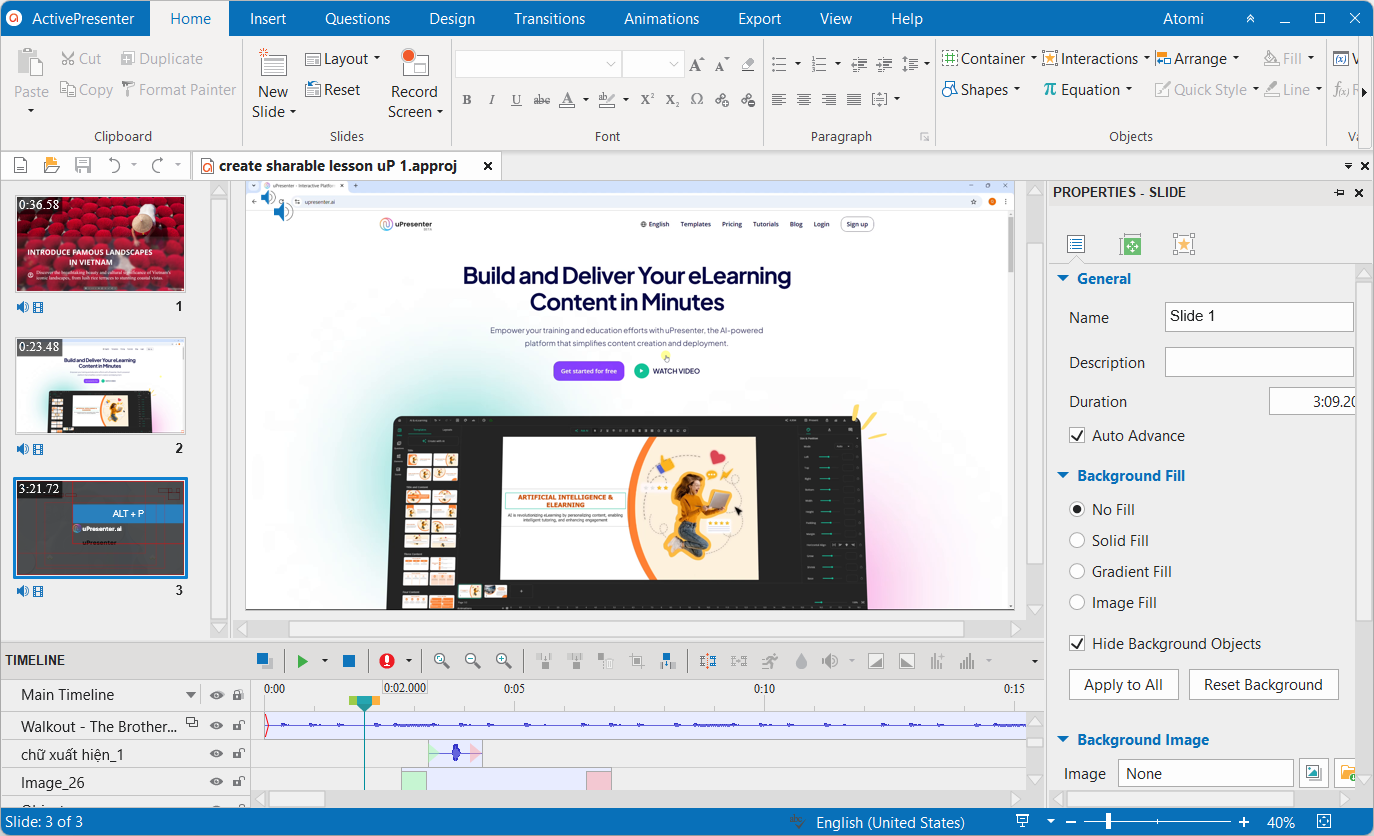
Task: Save the project with the disk icon
Action: pyautogui.click(x=83, y=165)
